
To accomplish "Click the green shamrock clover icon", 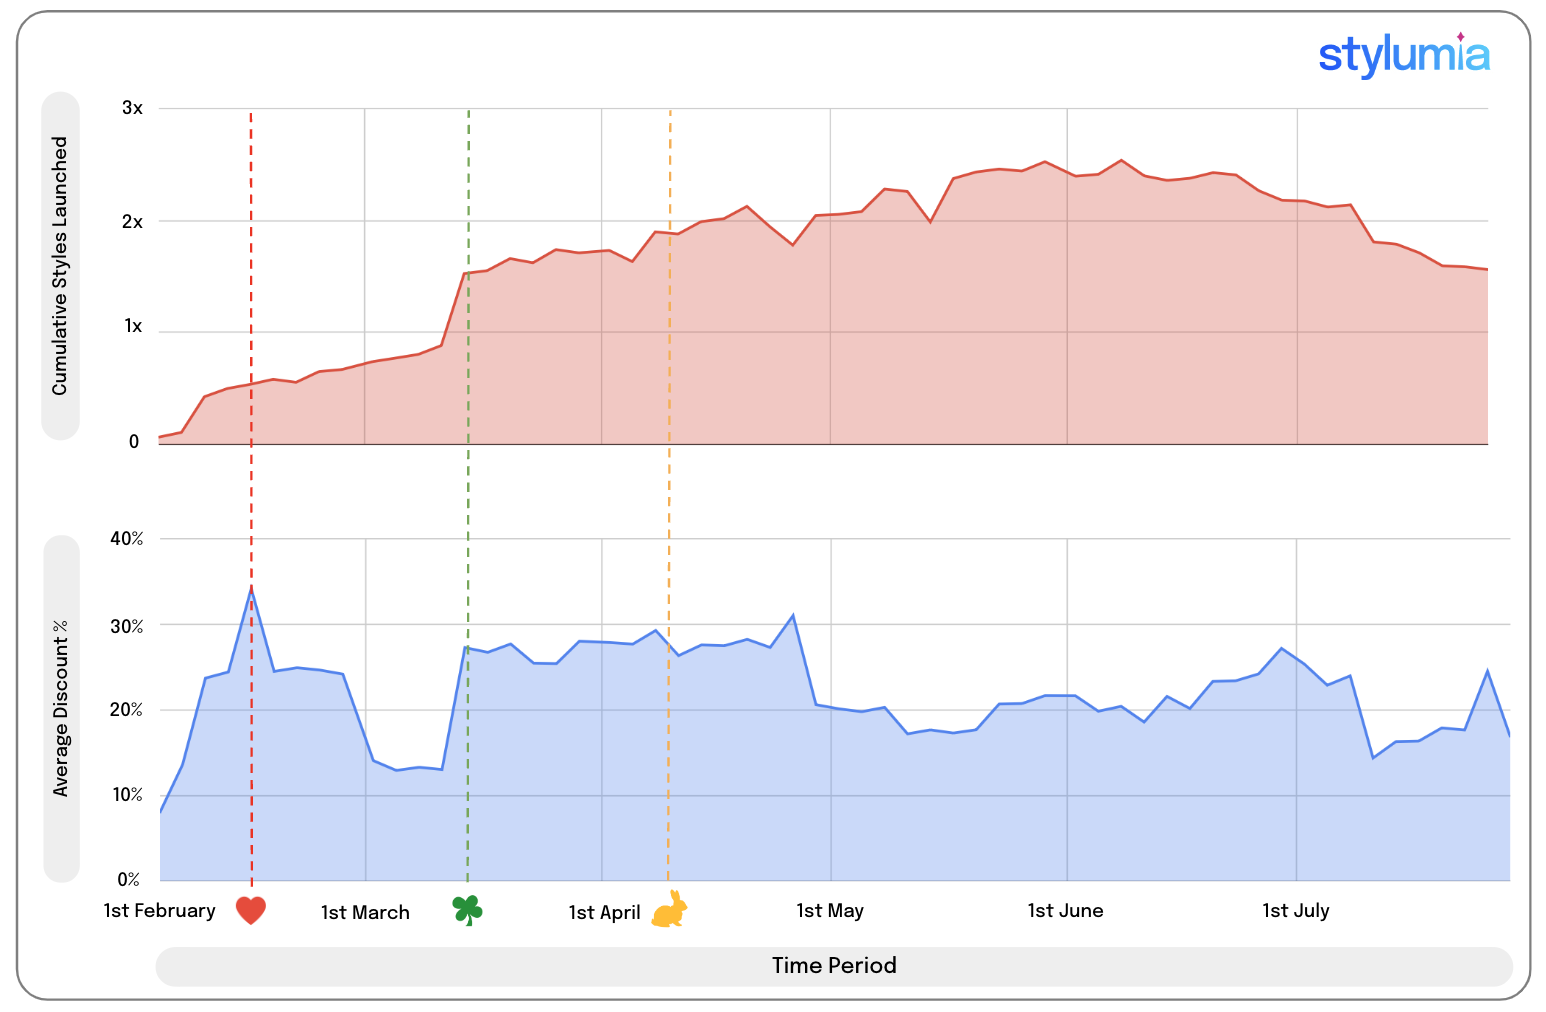I will 467,910.
